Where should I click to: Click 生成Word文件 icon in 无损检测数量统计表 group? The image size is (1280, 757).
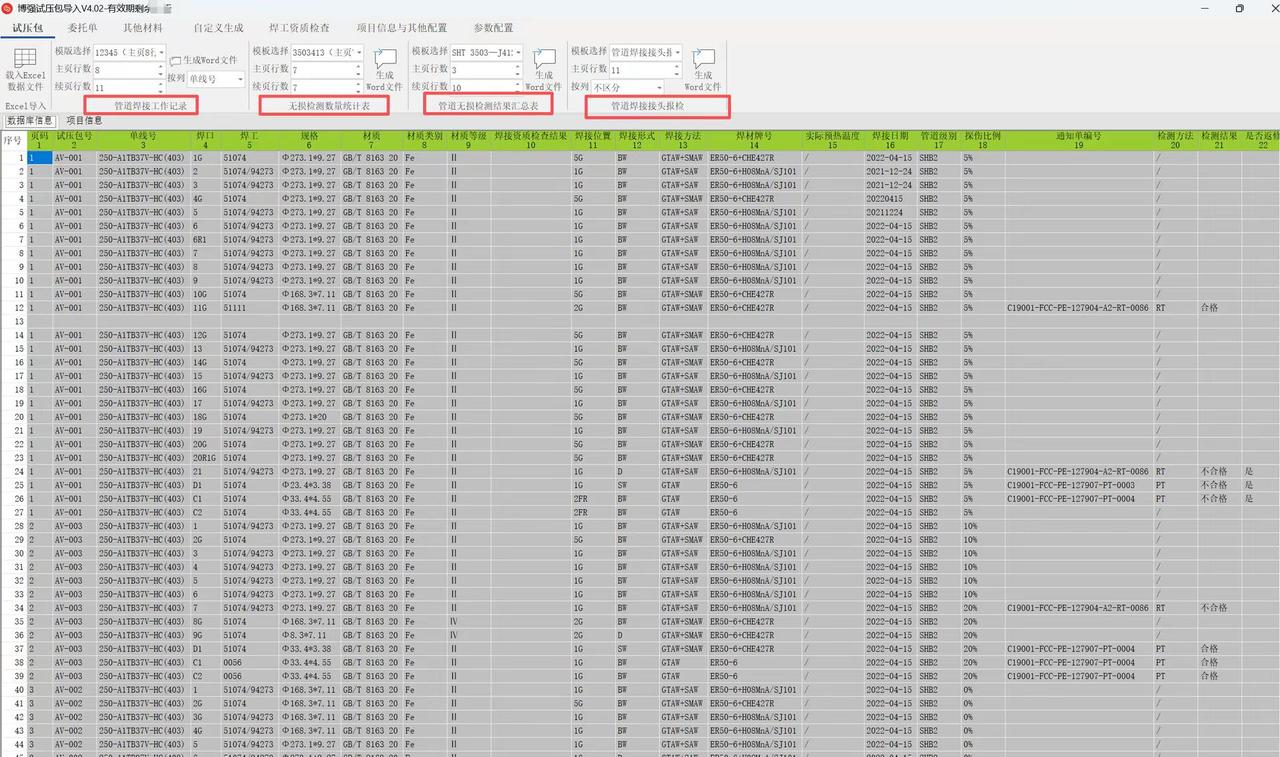[384, 60]
